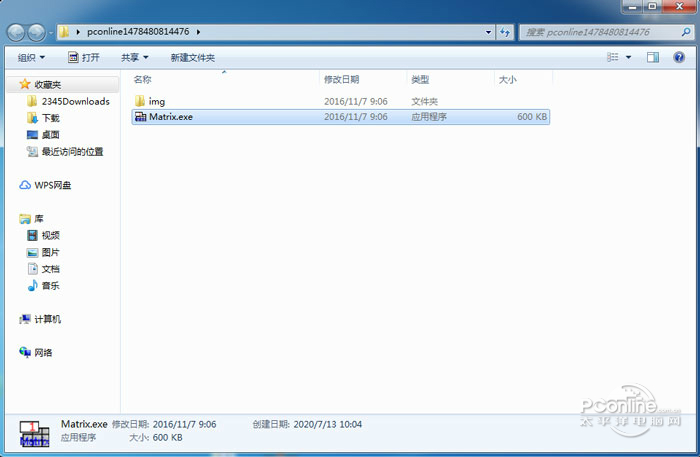Image resolution: width=700 pixels, height=457 pixels.
Task: Open 2345Downloads in favorites
Action: point(75,101)
